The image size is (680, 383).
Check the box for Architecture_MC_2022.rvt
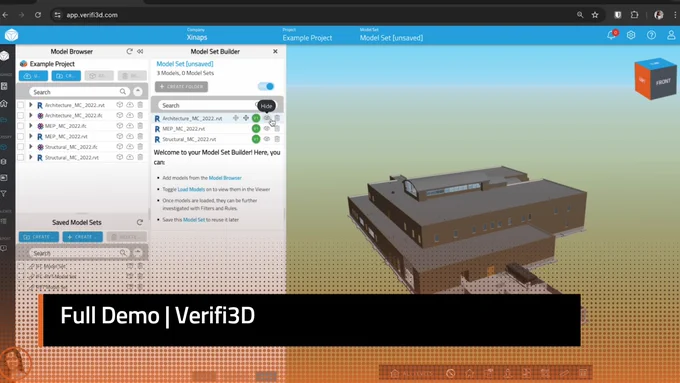(x=20, y=105)
